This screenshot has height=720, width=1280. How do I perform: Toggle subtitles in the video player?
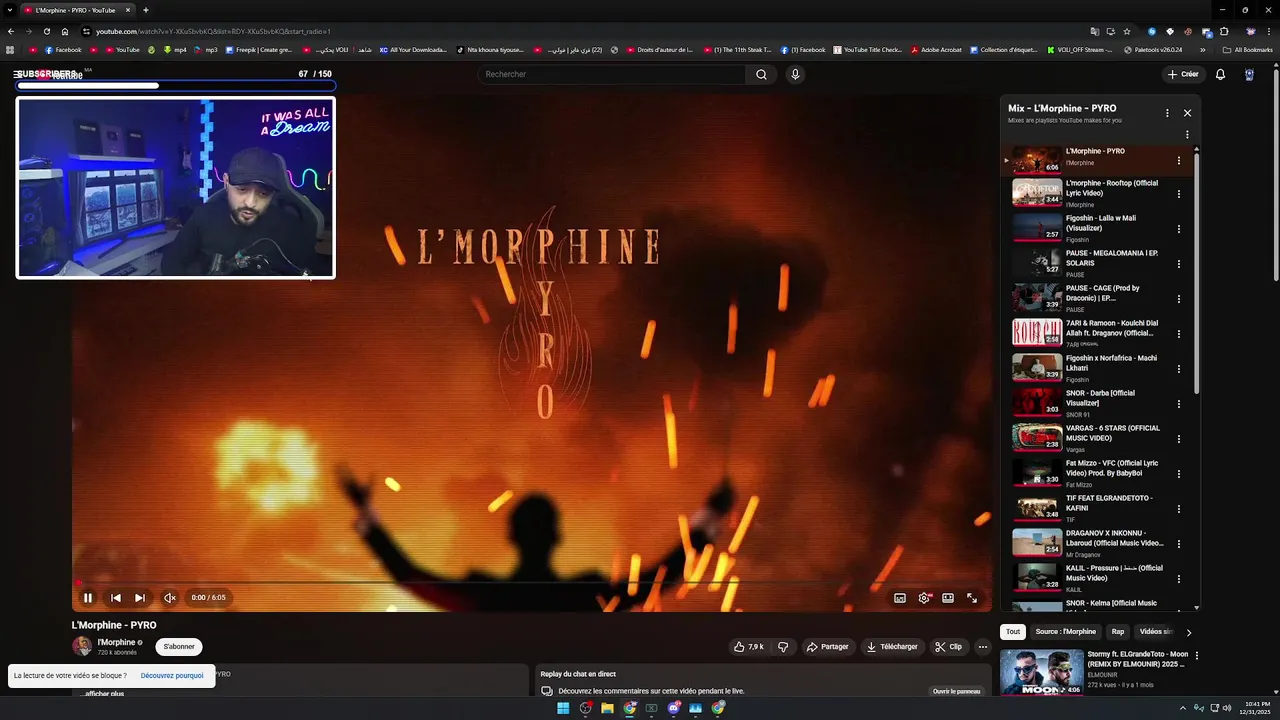[x=900, y=598]
